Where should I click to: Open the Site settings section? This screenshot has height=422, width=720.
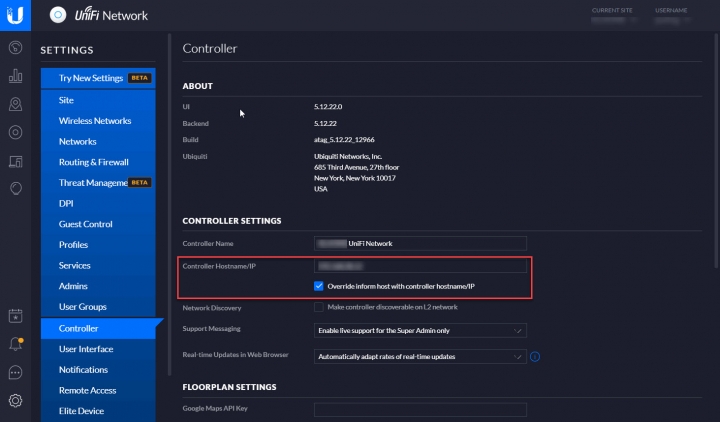click(x=98, y=100)
